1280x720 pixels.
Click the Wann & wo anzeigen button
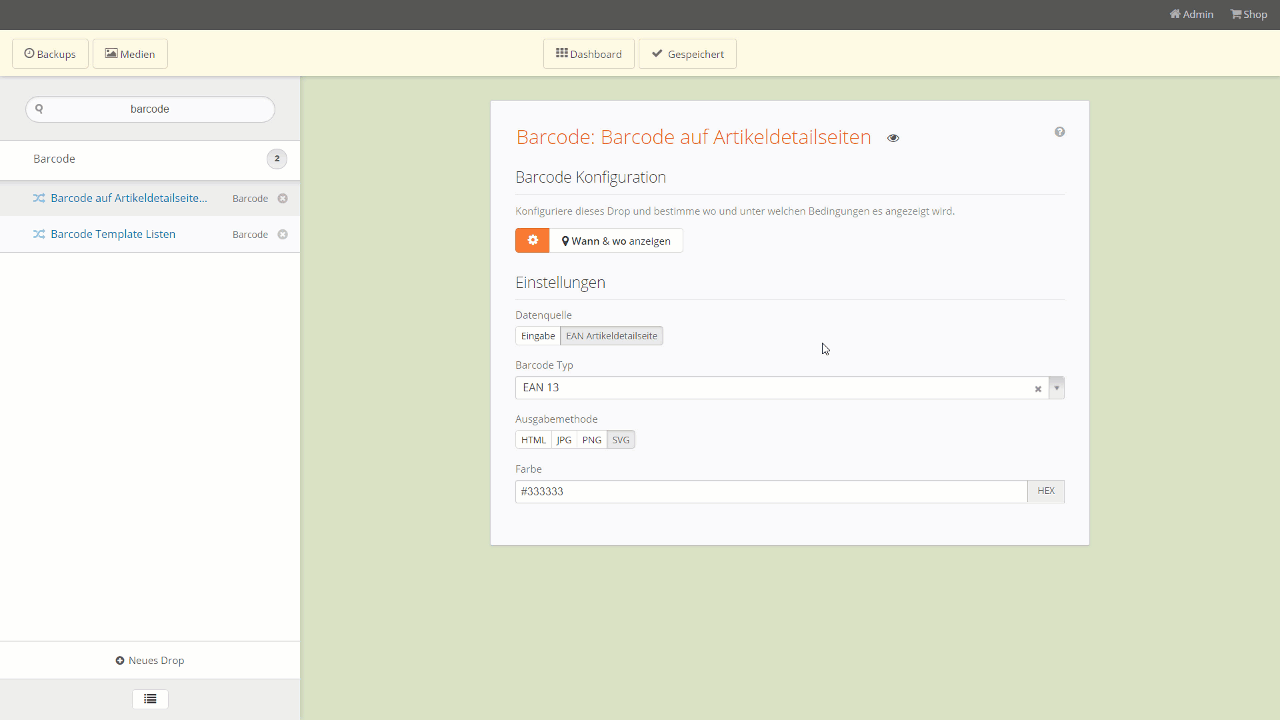[x=616, y=241]
